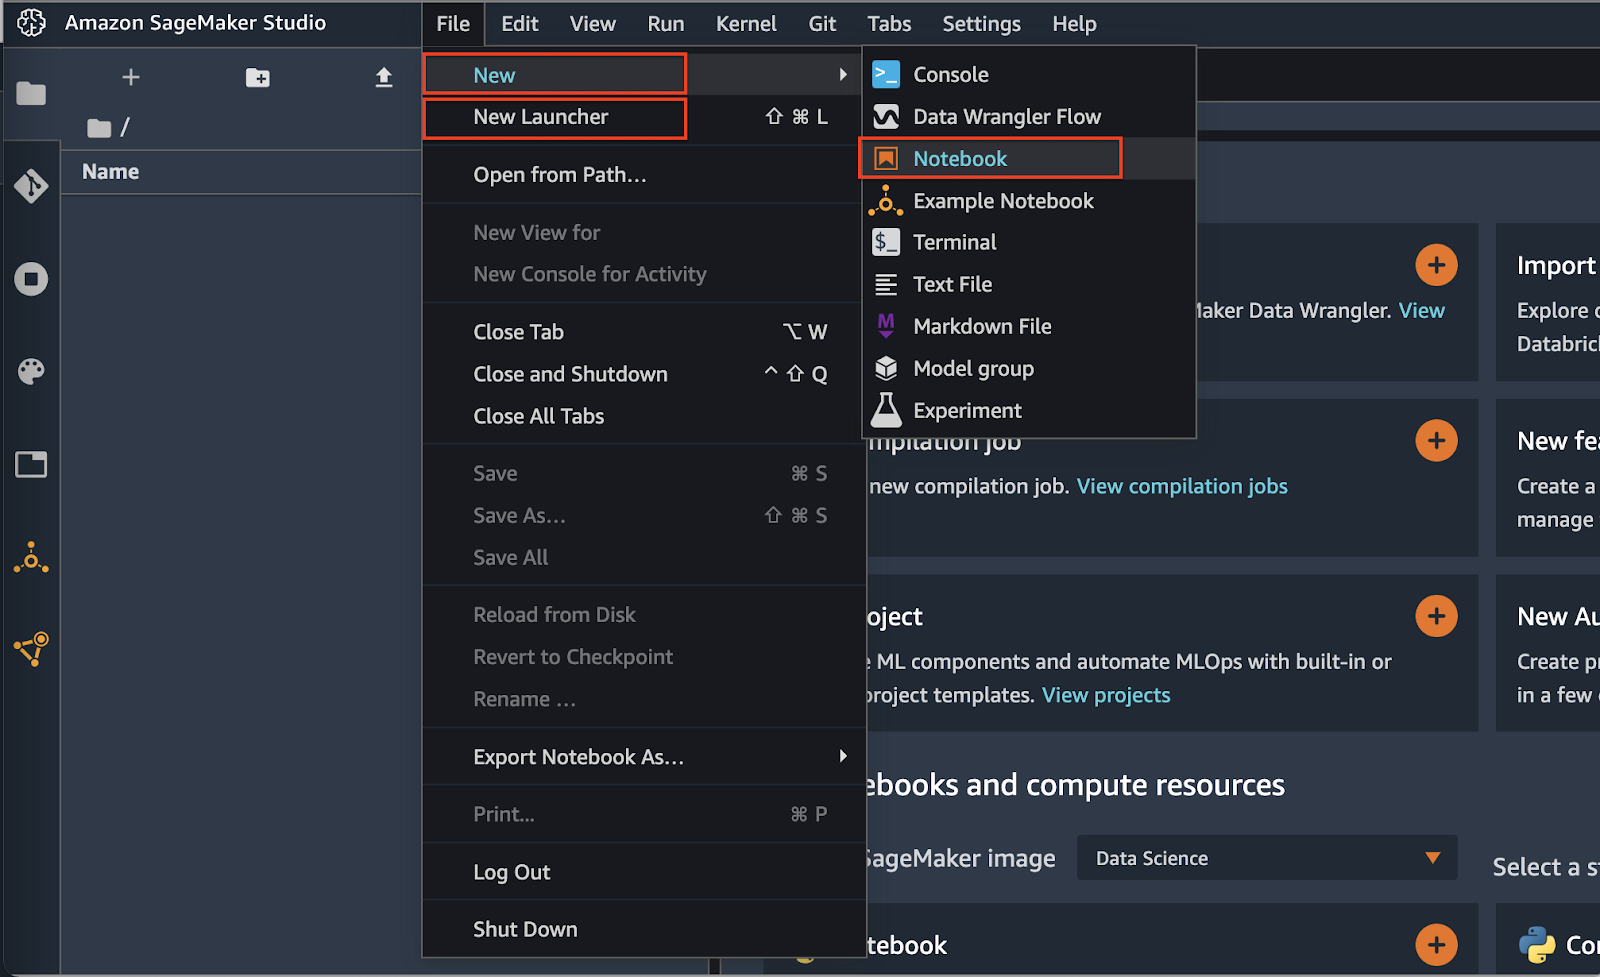The height and width of the screenshot is (977, 1600).
Task: Follow the View projects link
Action: coord(1105,696)
